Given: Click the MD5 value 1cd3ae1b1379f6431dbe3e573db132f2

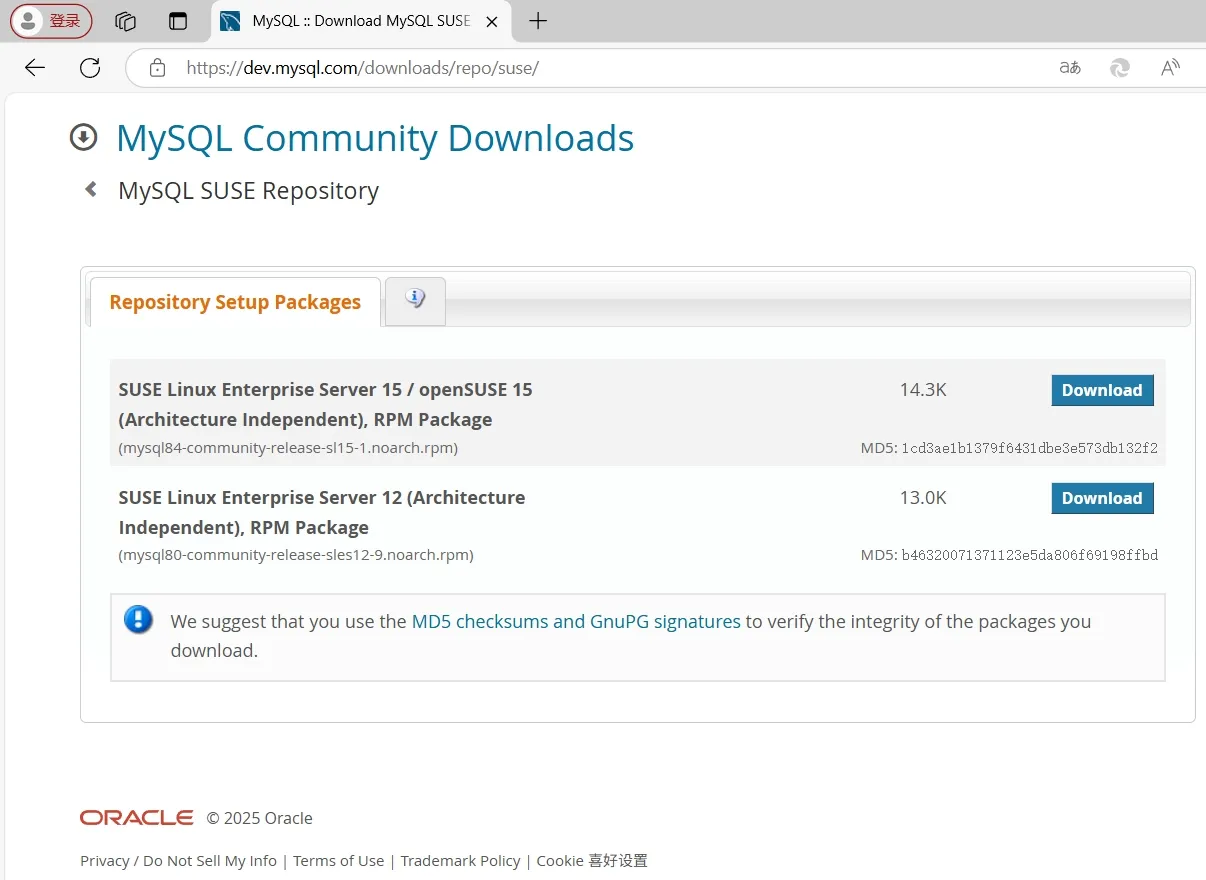Looking at the screenshot, I should tap(1029, 448).
